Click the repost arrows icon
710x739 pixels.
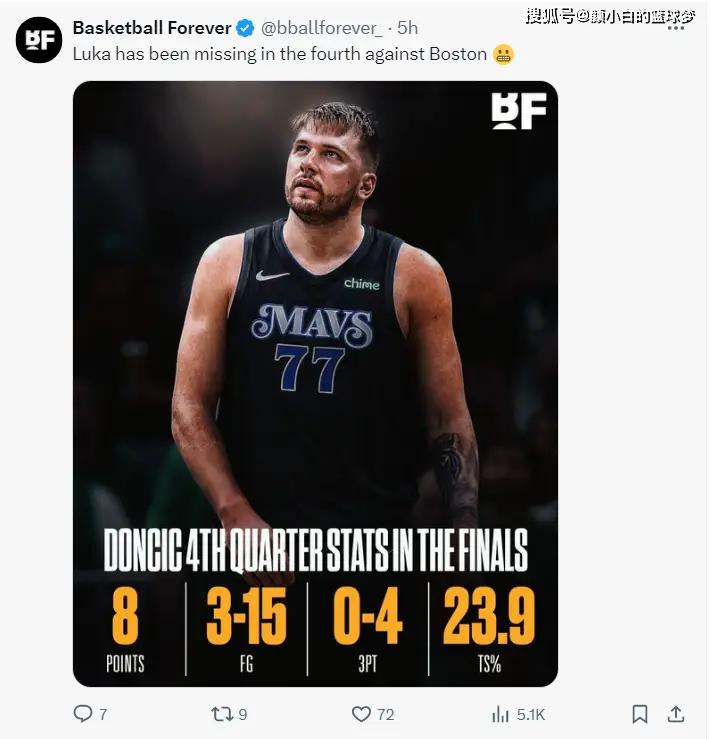click(x=221, y=714)
